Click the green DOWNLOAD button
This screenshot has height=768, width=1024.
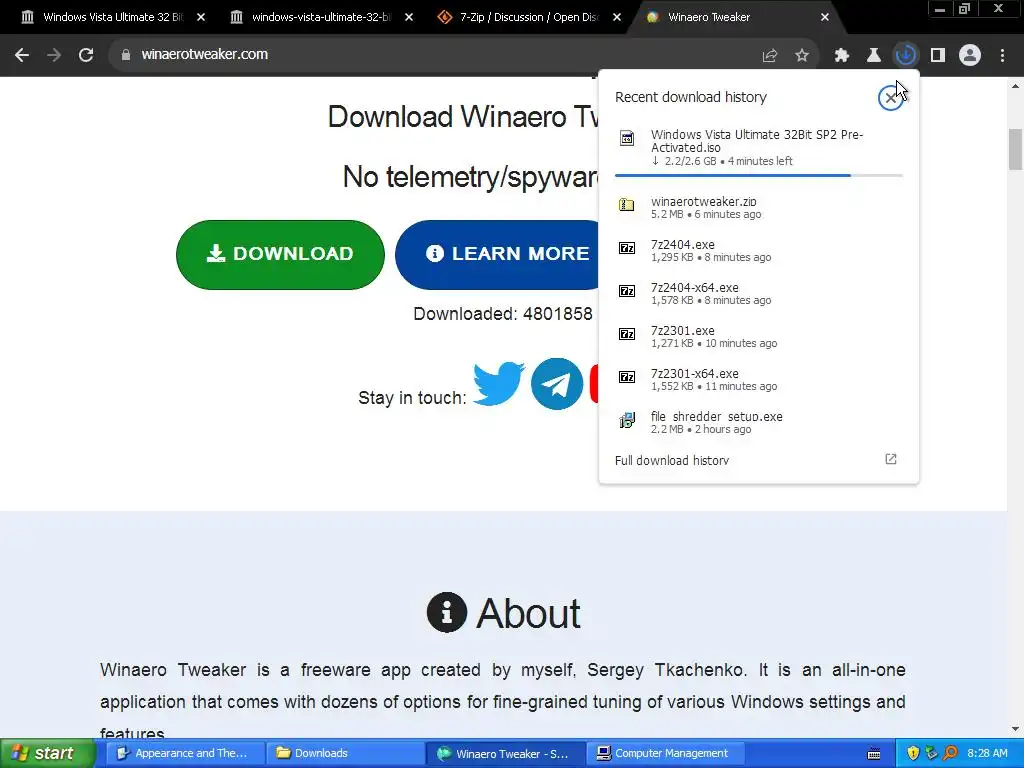click(x=280, y=255)
